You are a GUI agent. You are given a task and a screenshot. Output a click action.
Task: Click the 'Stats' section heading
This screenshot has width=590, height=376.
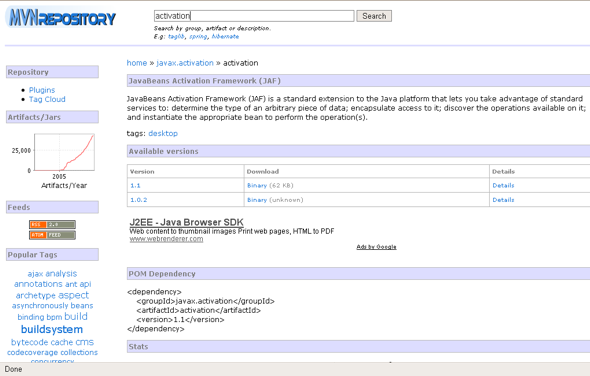click(x=138, y=347)
